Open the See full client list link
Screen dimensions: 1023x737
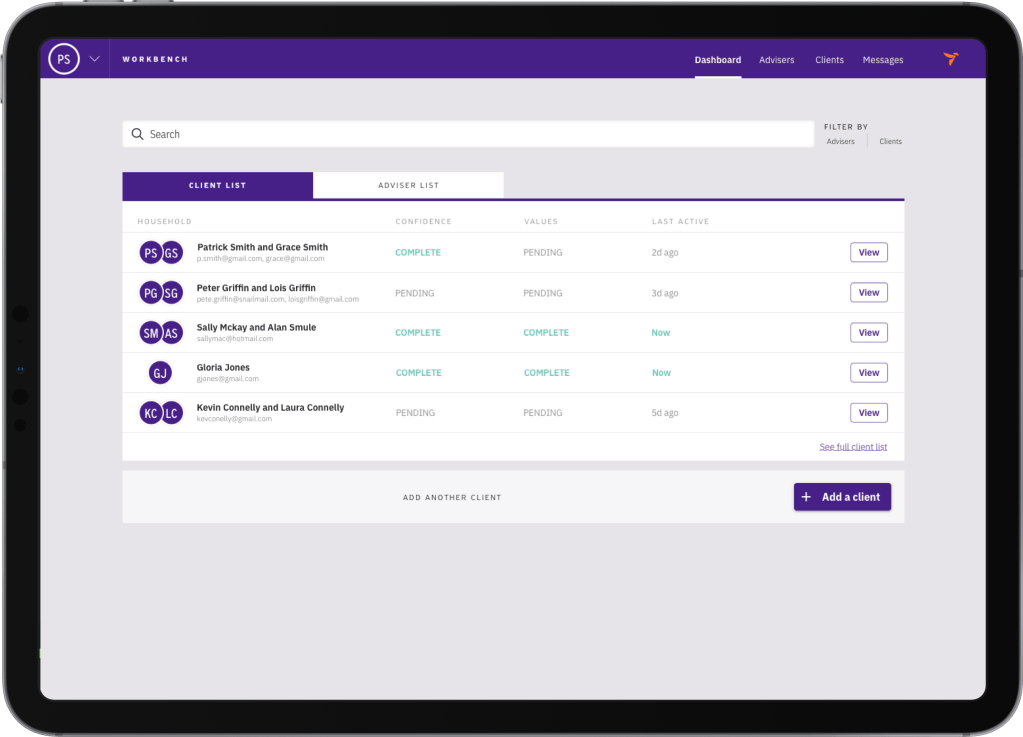click(x=853, y=447)
